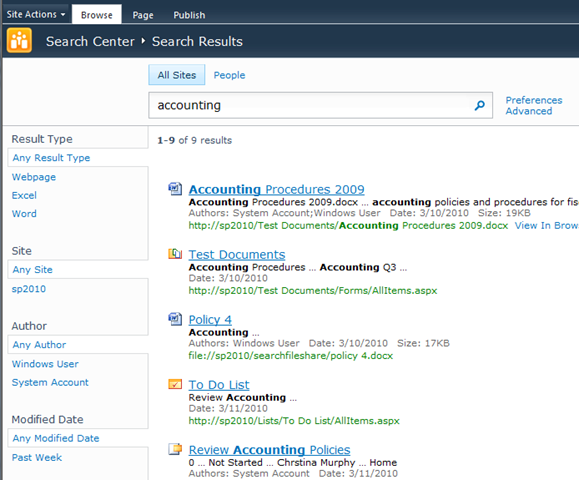The image size is (579, 480).
Task: Open the Site Actions dropdown menu
Action: [x=36, y=14]
